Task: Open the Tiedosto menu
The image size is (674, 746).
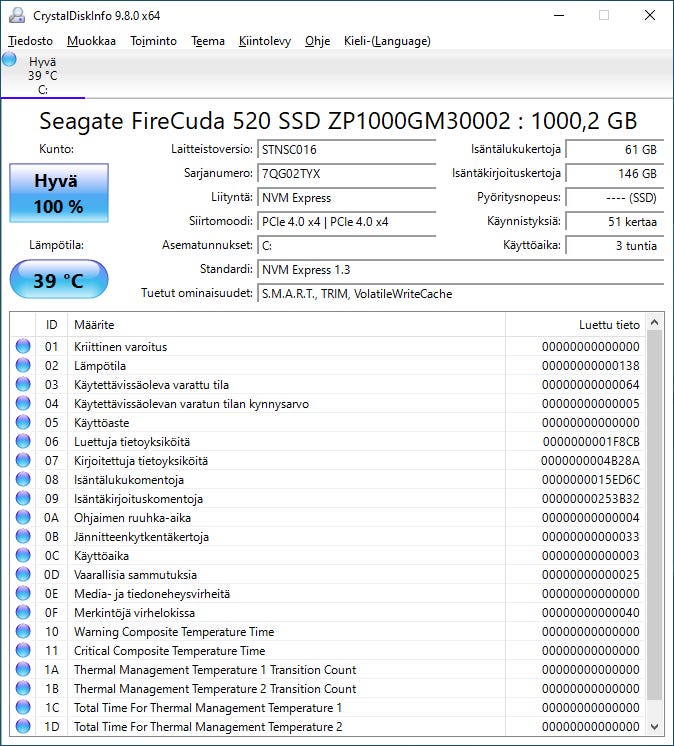Action: pos(30,41)
